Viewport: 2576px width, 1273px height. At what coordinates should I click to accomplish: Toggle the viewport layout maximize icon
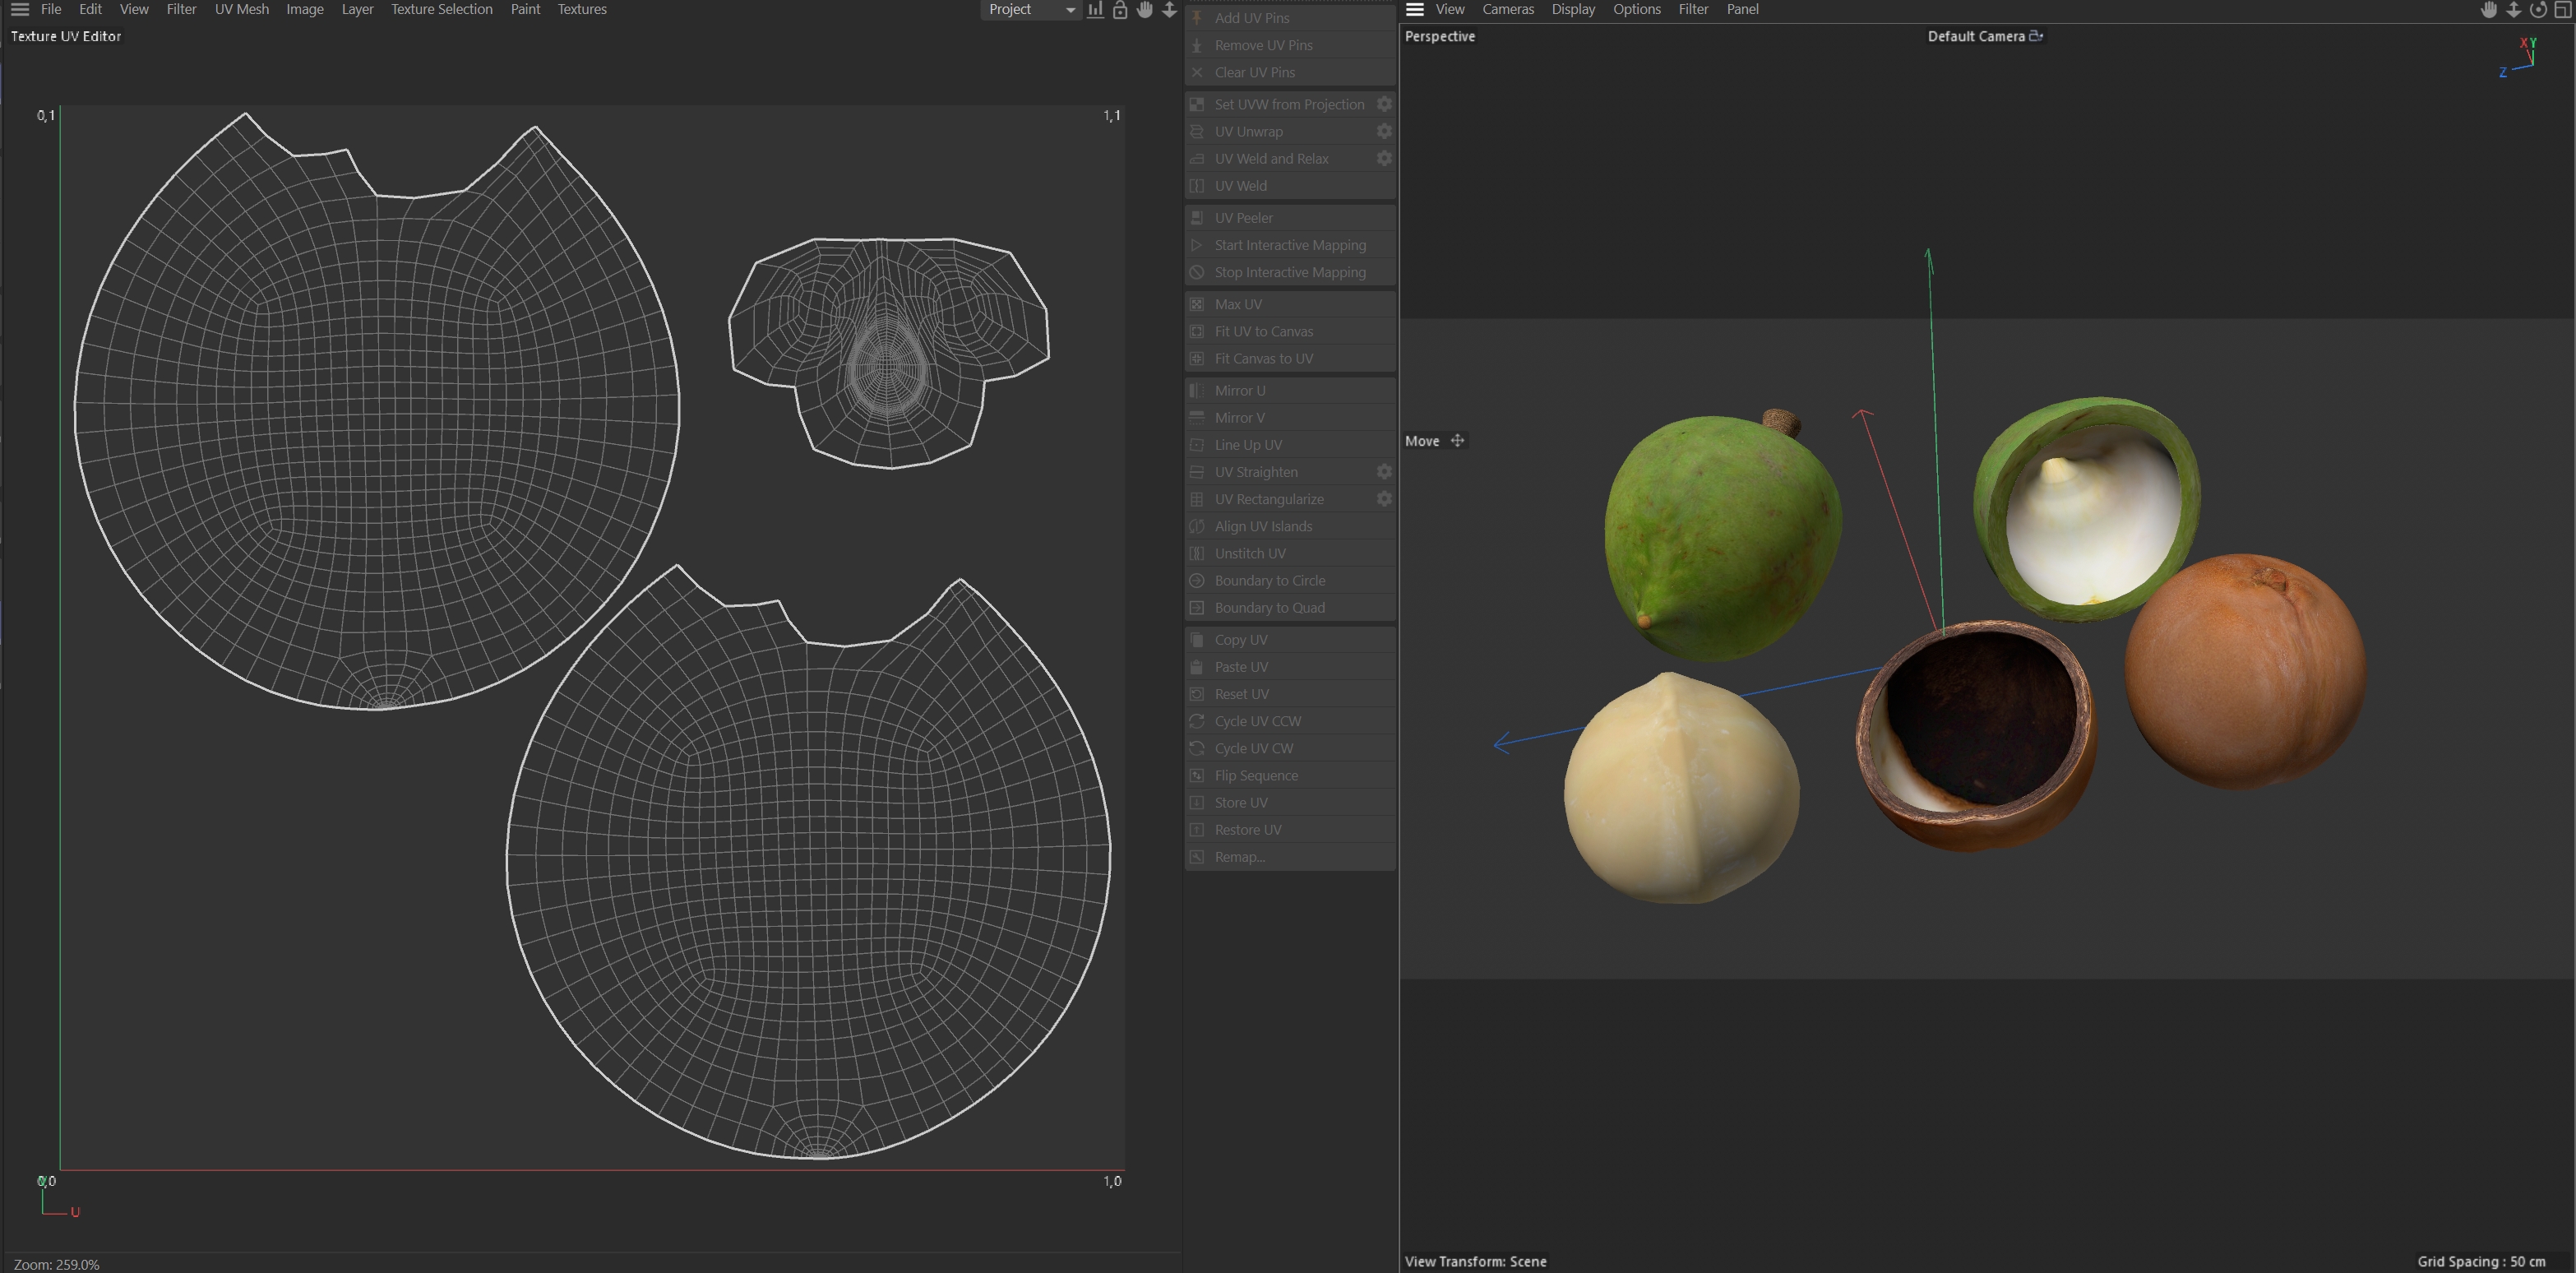(2563, 9)
